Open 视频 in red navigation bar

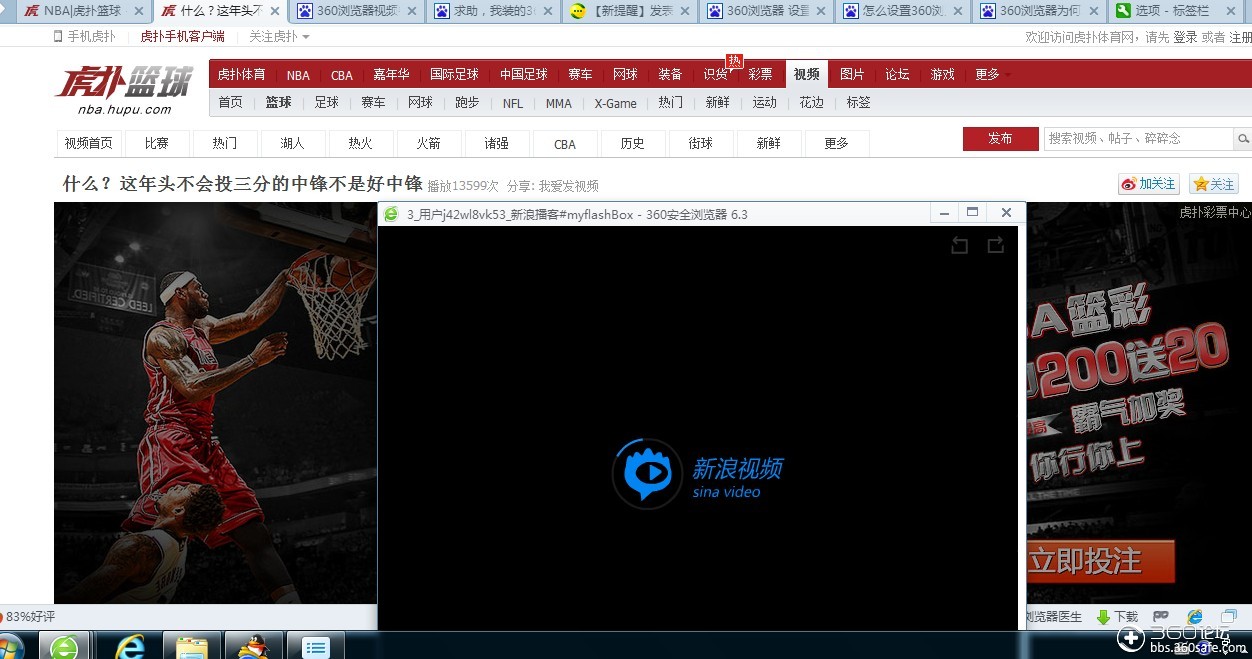click(x=806, y=75)
